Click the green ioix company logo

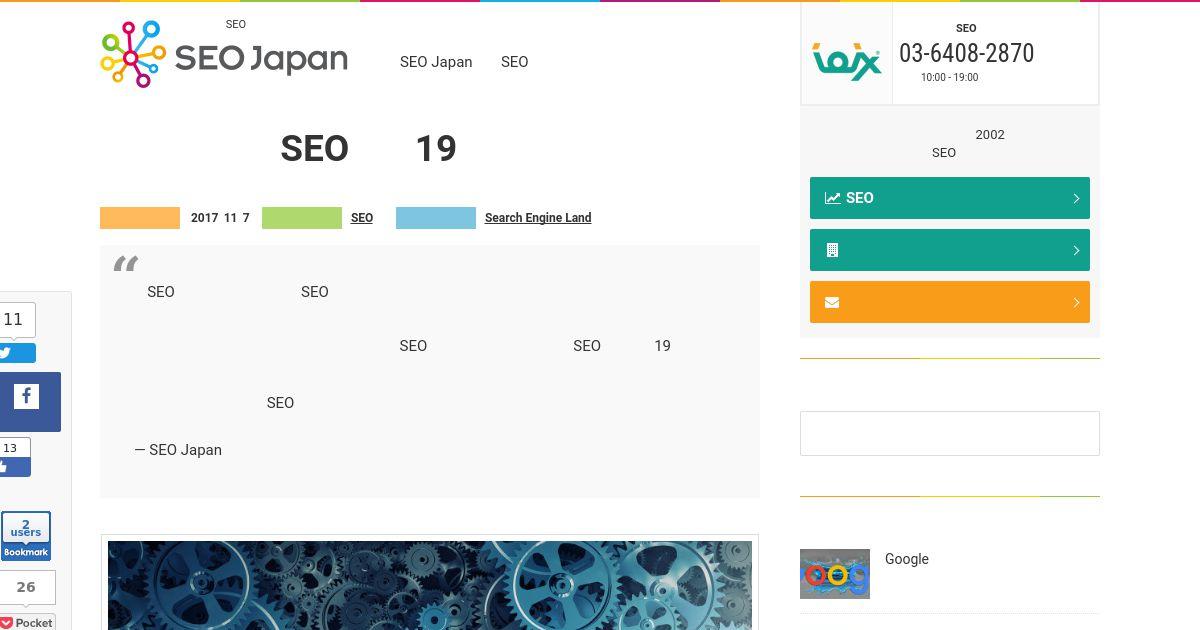point(846,61)
